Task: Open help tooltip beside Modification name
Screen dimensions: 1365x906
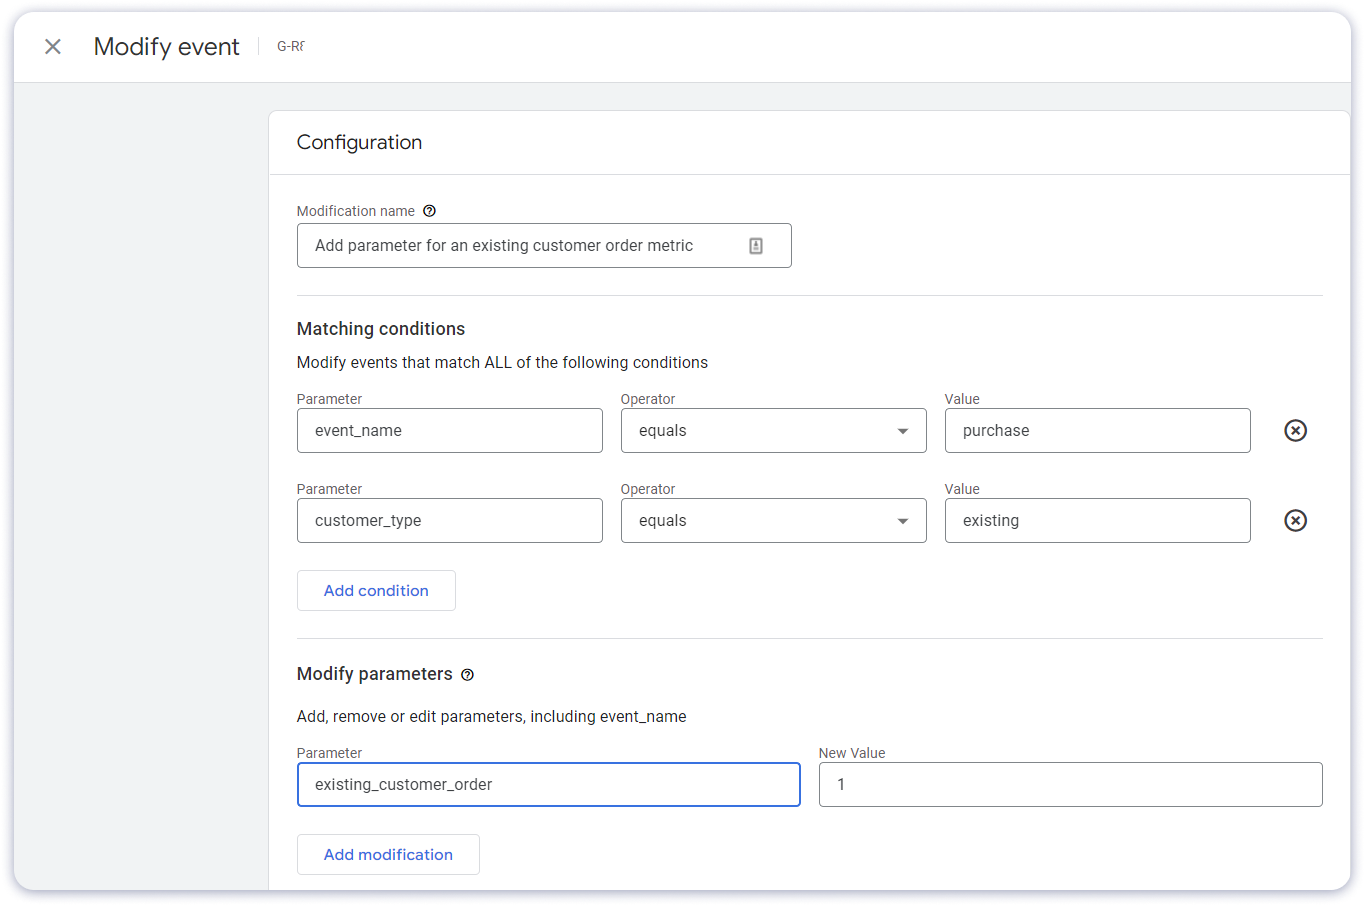Action: point(430,211)
